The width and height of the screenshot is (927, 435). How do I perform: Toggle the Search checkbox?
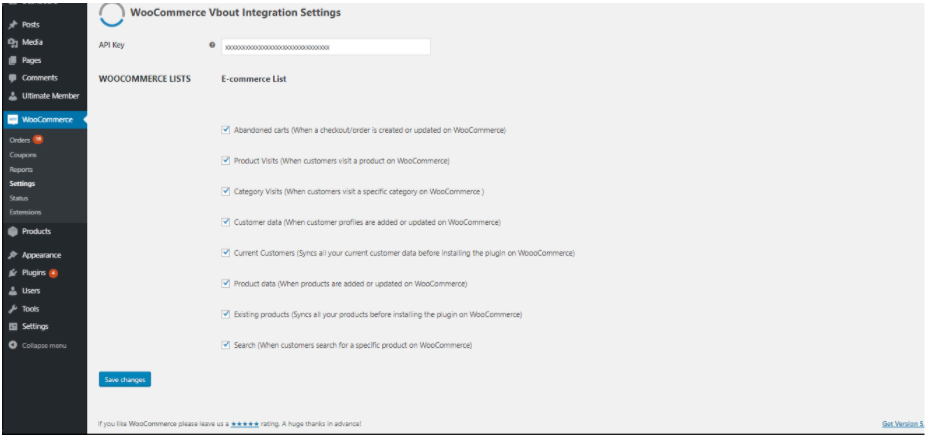pyautogui.click(x=225, y=345)
